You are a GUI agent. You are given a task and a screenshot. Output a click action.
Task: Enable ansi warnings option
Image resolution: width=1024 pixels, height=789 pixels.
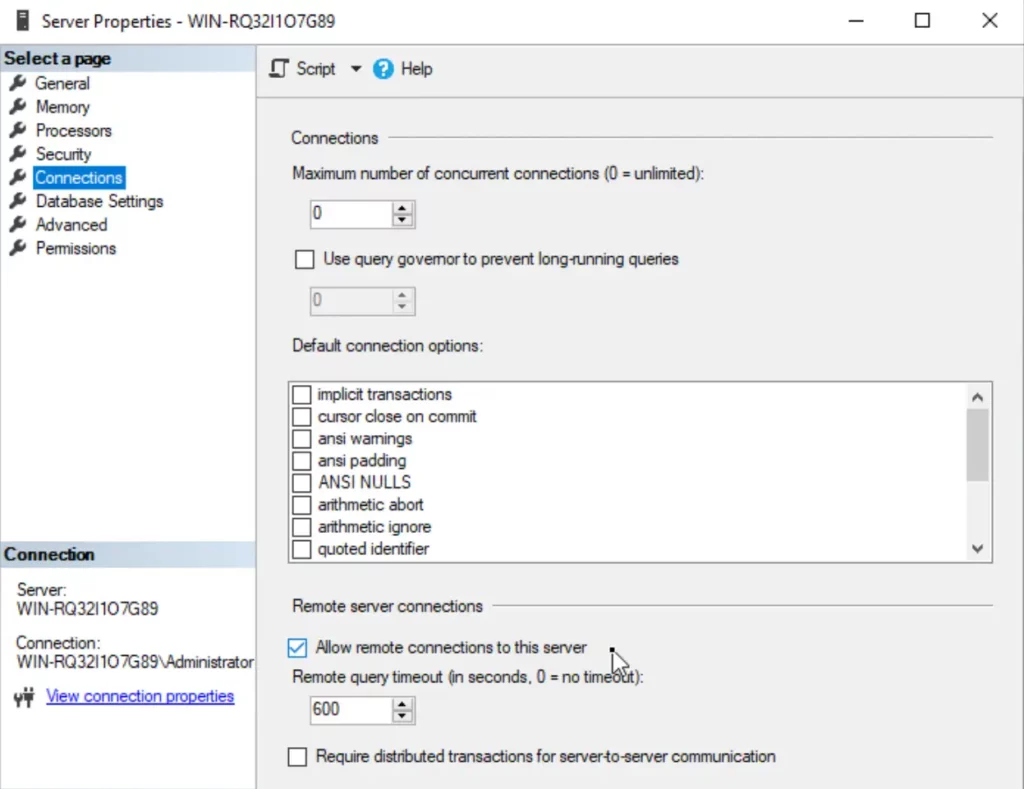pos(301,438)
